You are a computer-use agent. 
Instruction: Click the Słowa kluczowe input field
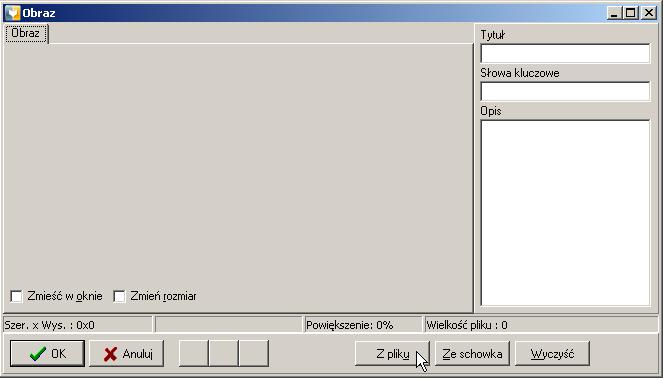pos(565,92)
